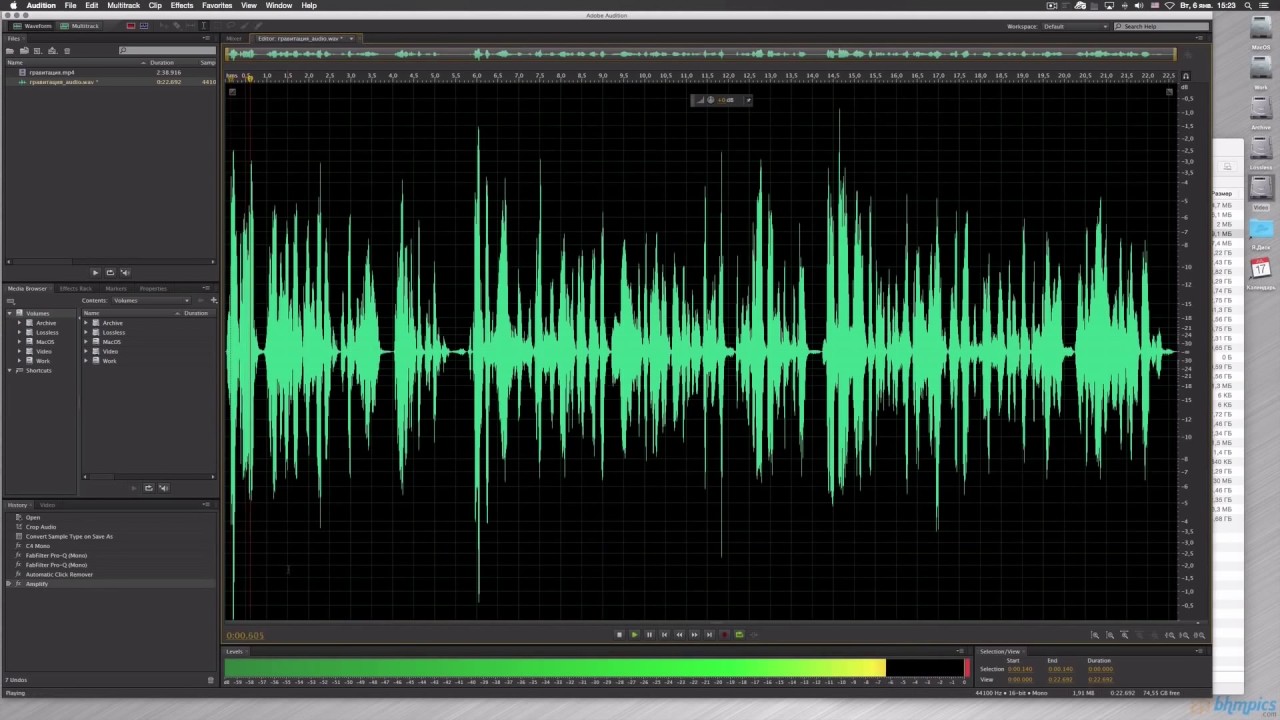1280x720 pixels.
Task: Toggle auto-play in Files panel preview
Action: 125,272
